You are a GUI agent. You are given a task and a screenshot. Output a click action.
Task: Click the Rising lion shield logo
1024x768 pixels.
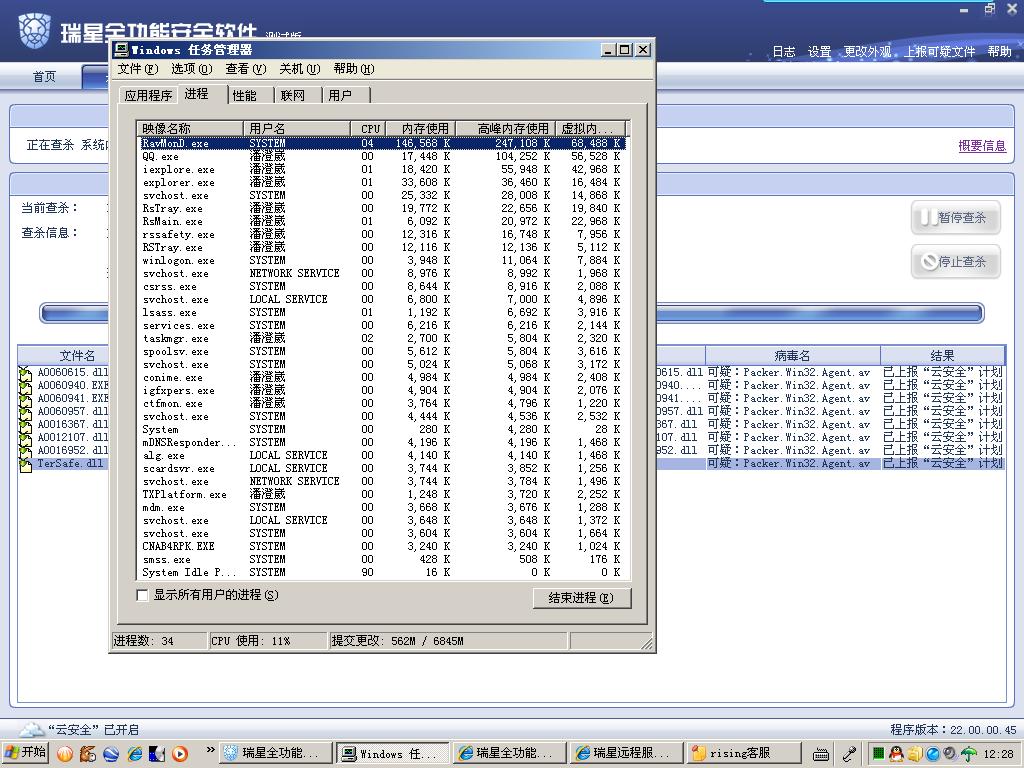point(33,31)
